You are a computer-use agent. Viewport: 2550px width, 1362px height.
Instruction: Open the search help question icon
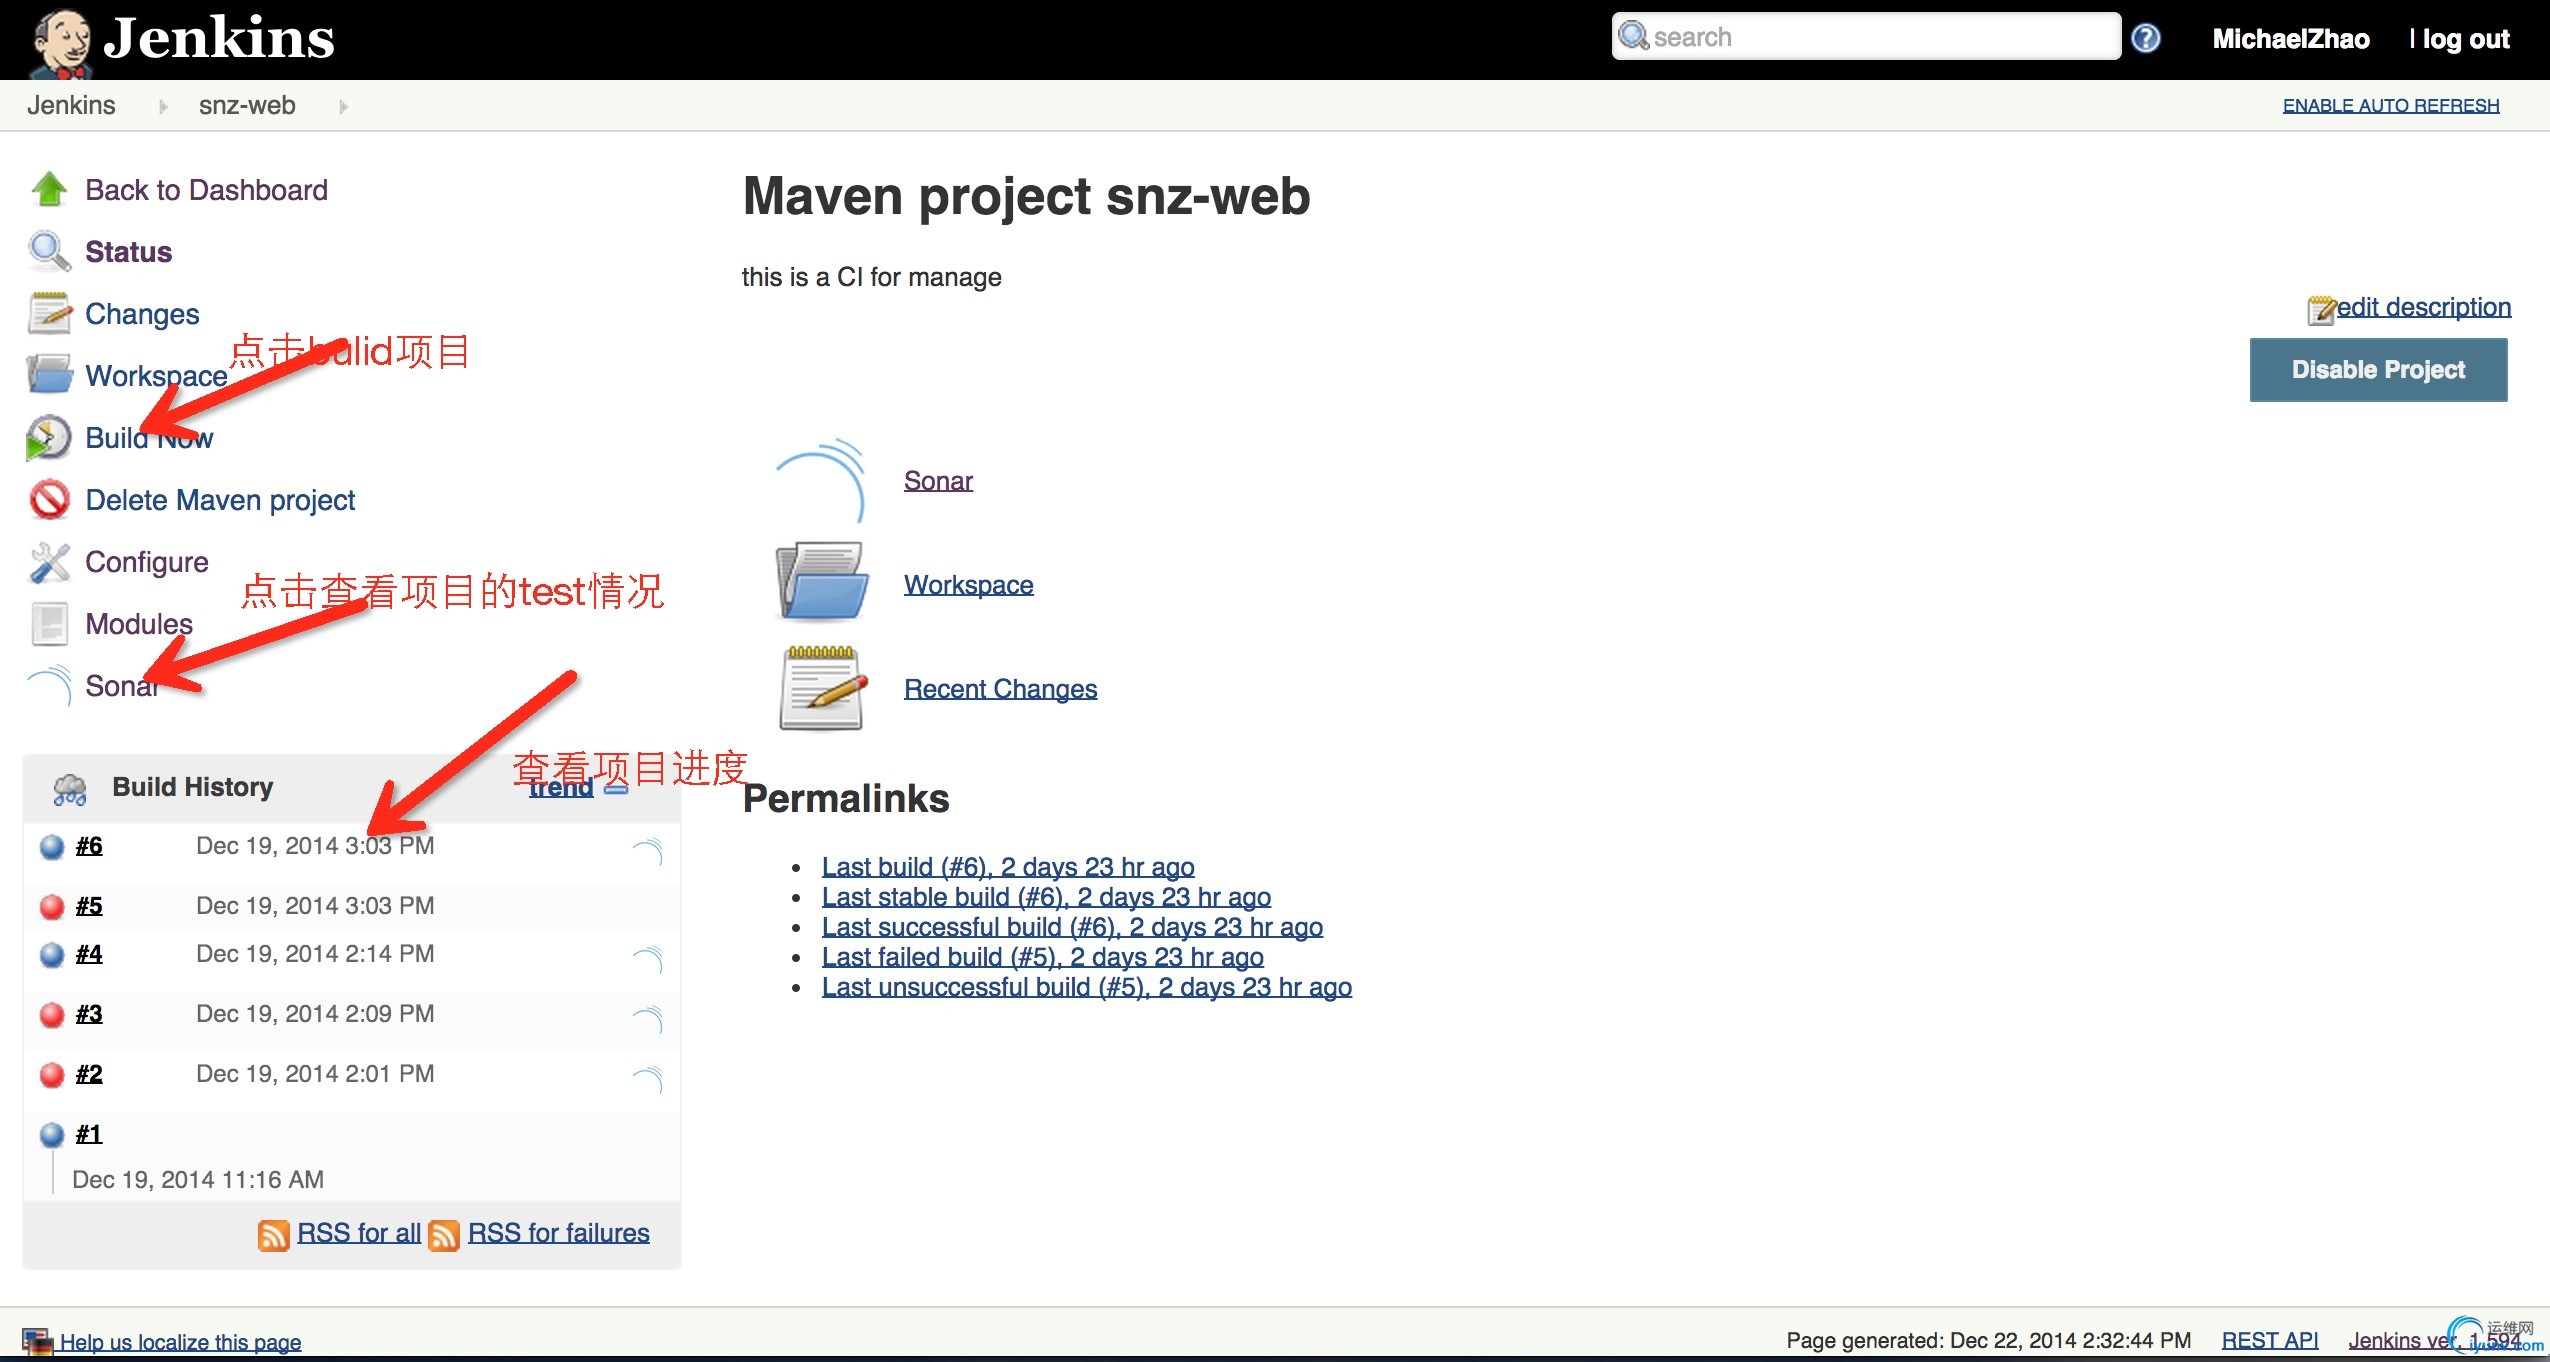tap(2146, 38)
